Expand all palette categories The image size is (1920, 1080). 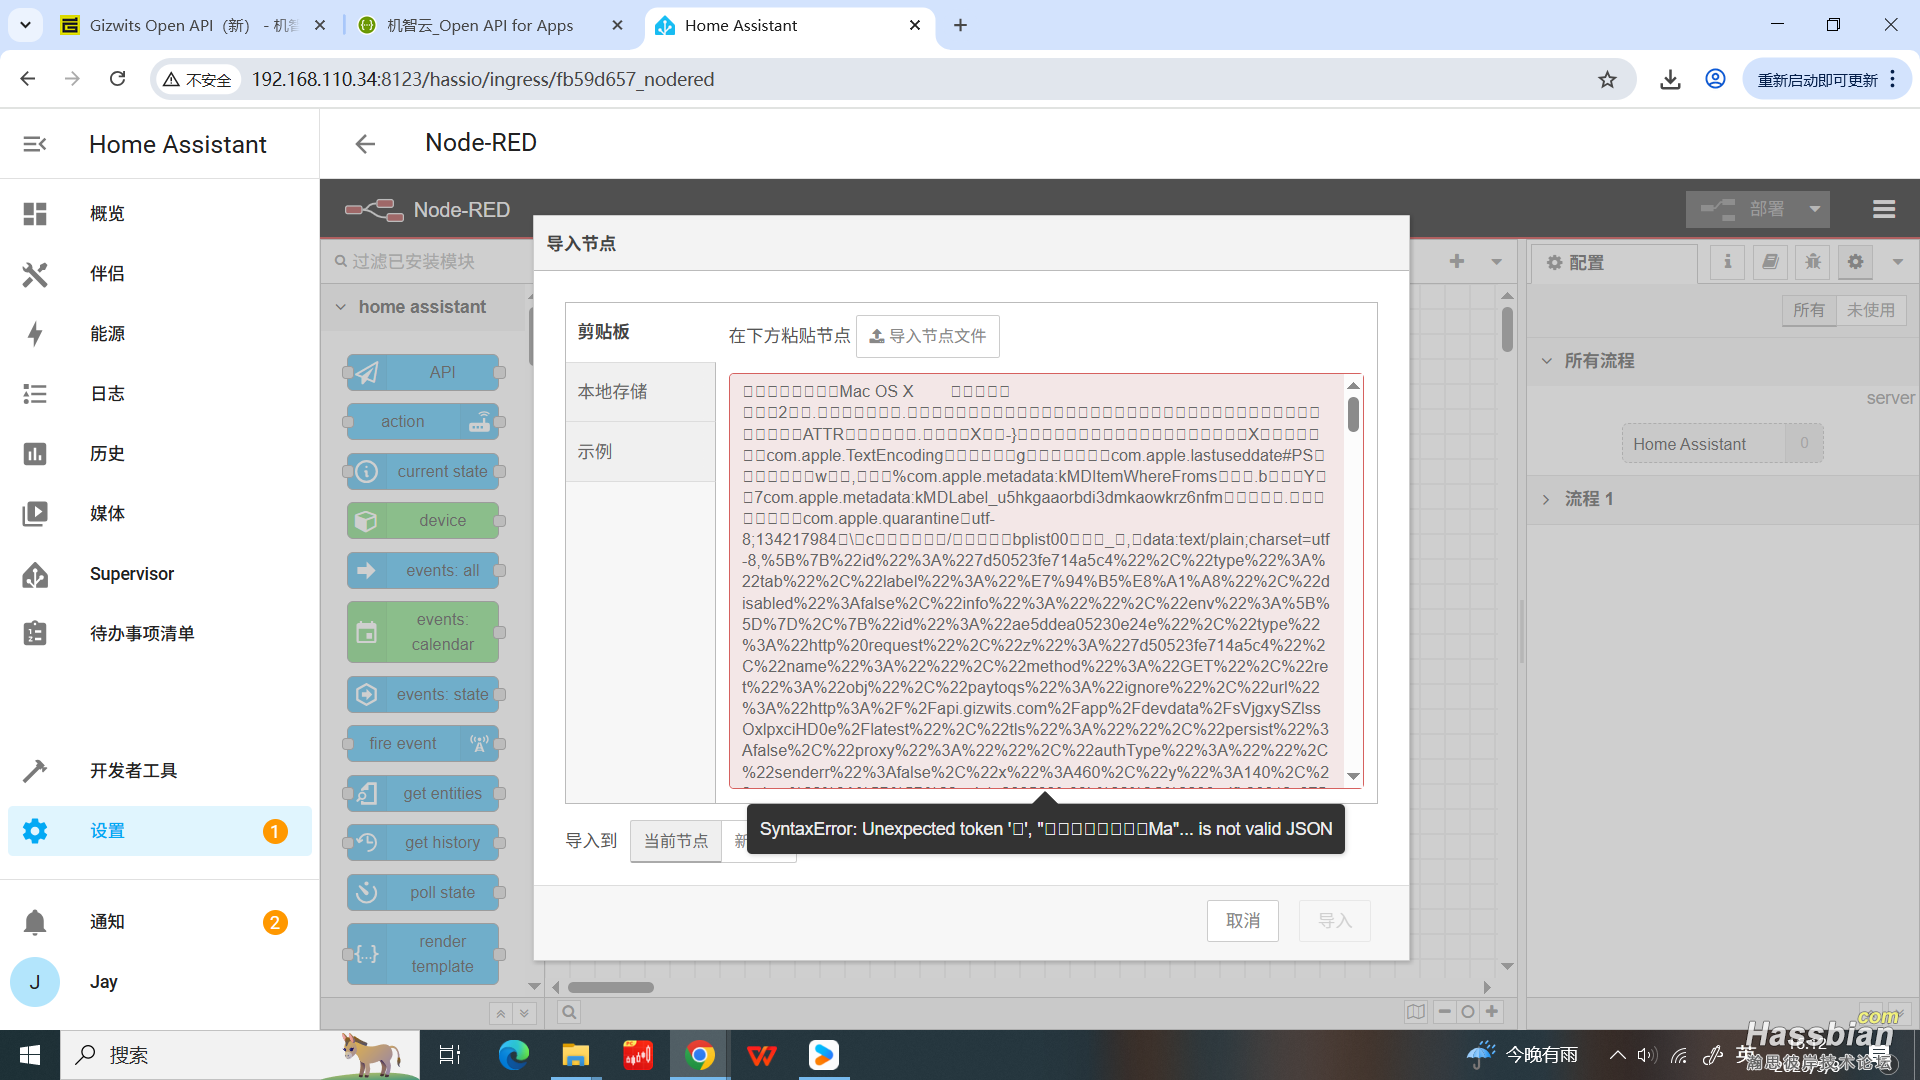(x=524, y=1013)
